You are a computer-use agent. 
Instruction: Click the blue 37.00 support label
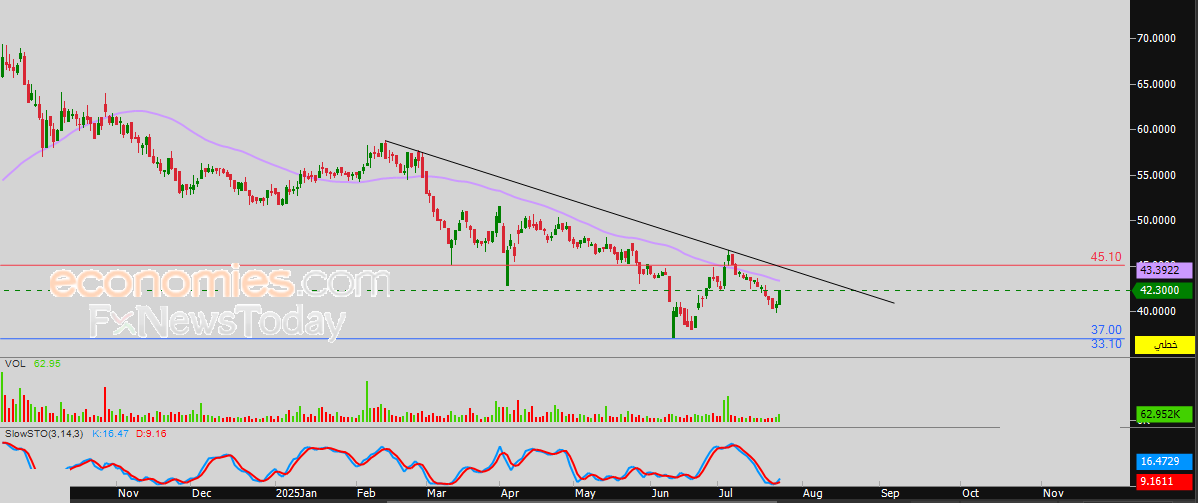coord(1106,329)
